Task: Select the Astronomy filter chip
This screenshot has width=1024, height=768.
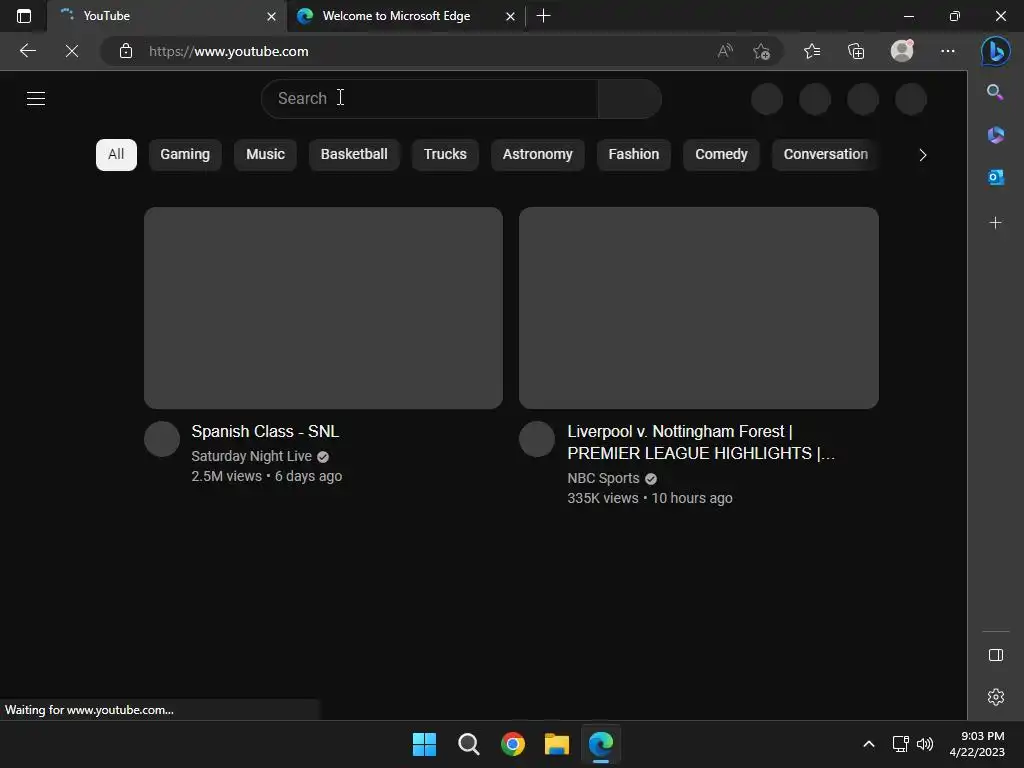Action: coord(537,154)
